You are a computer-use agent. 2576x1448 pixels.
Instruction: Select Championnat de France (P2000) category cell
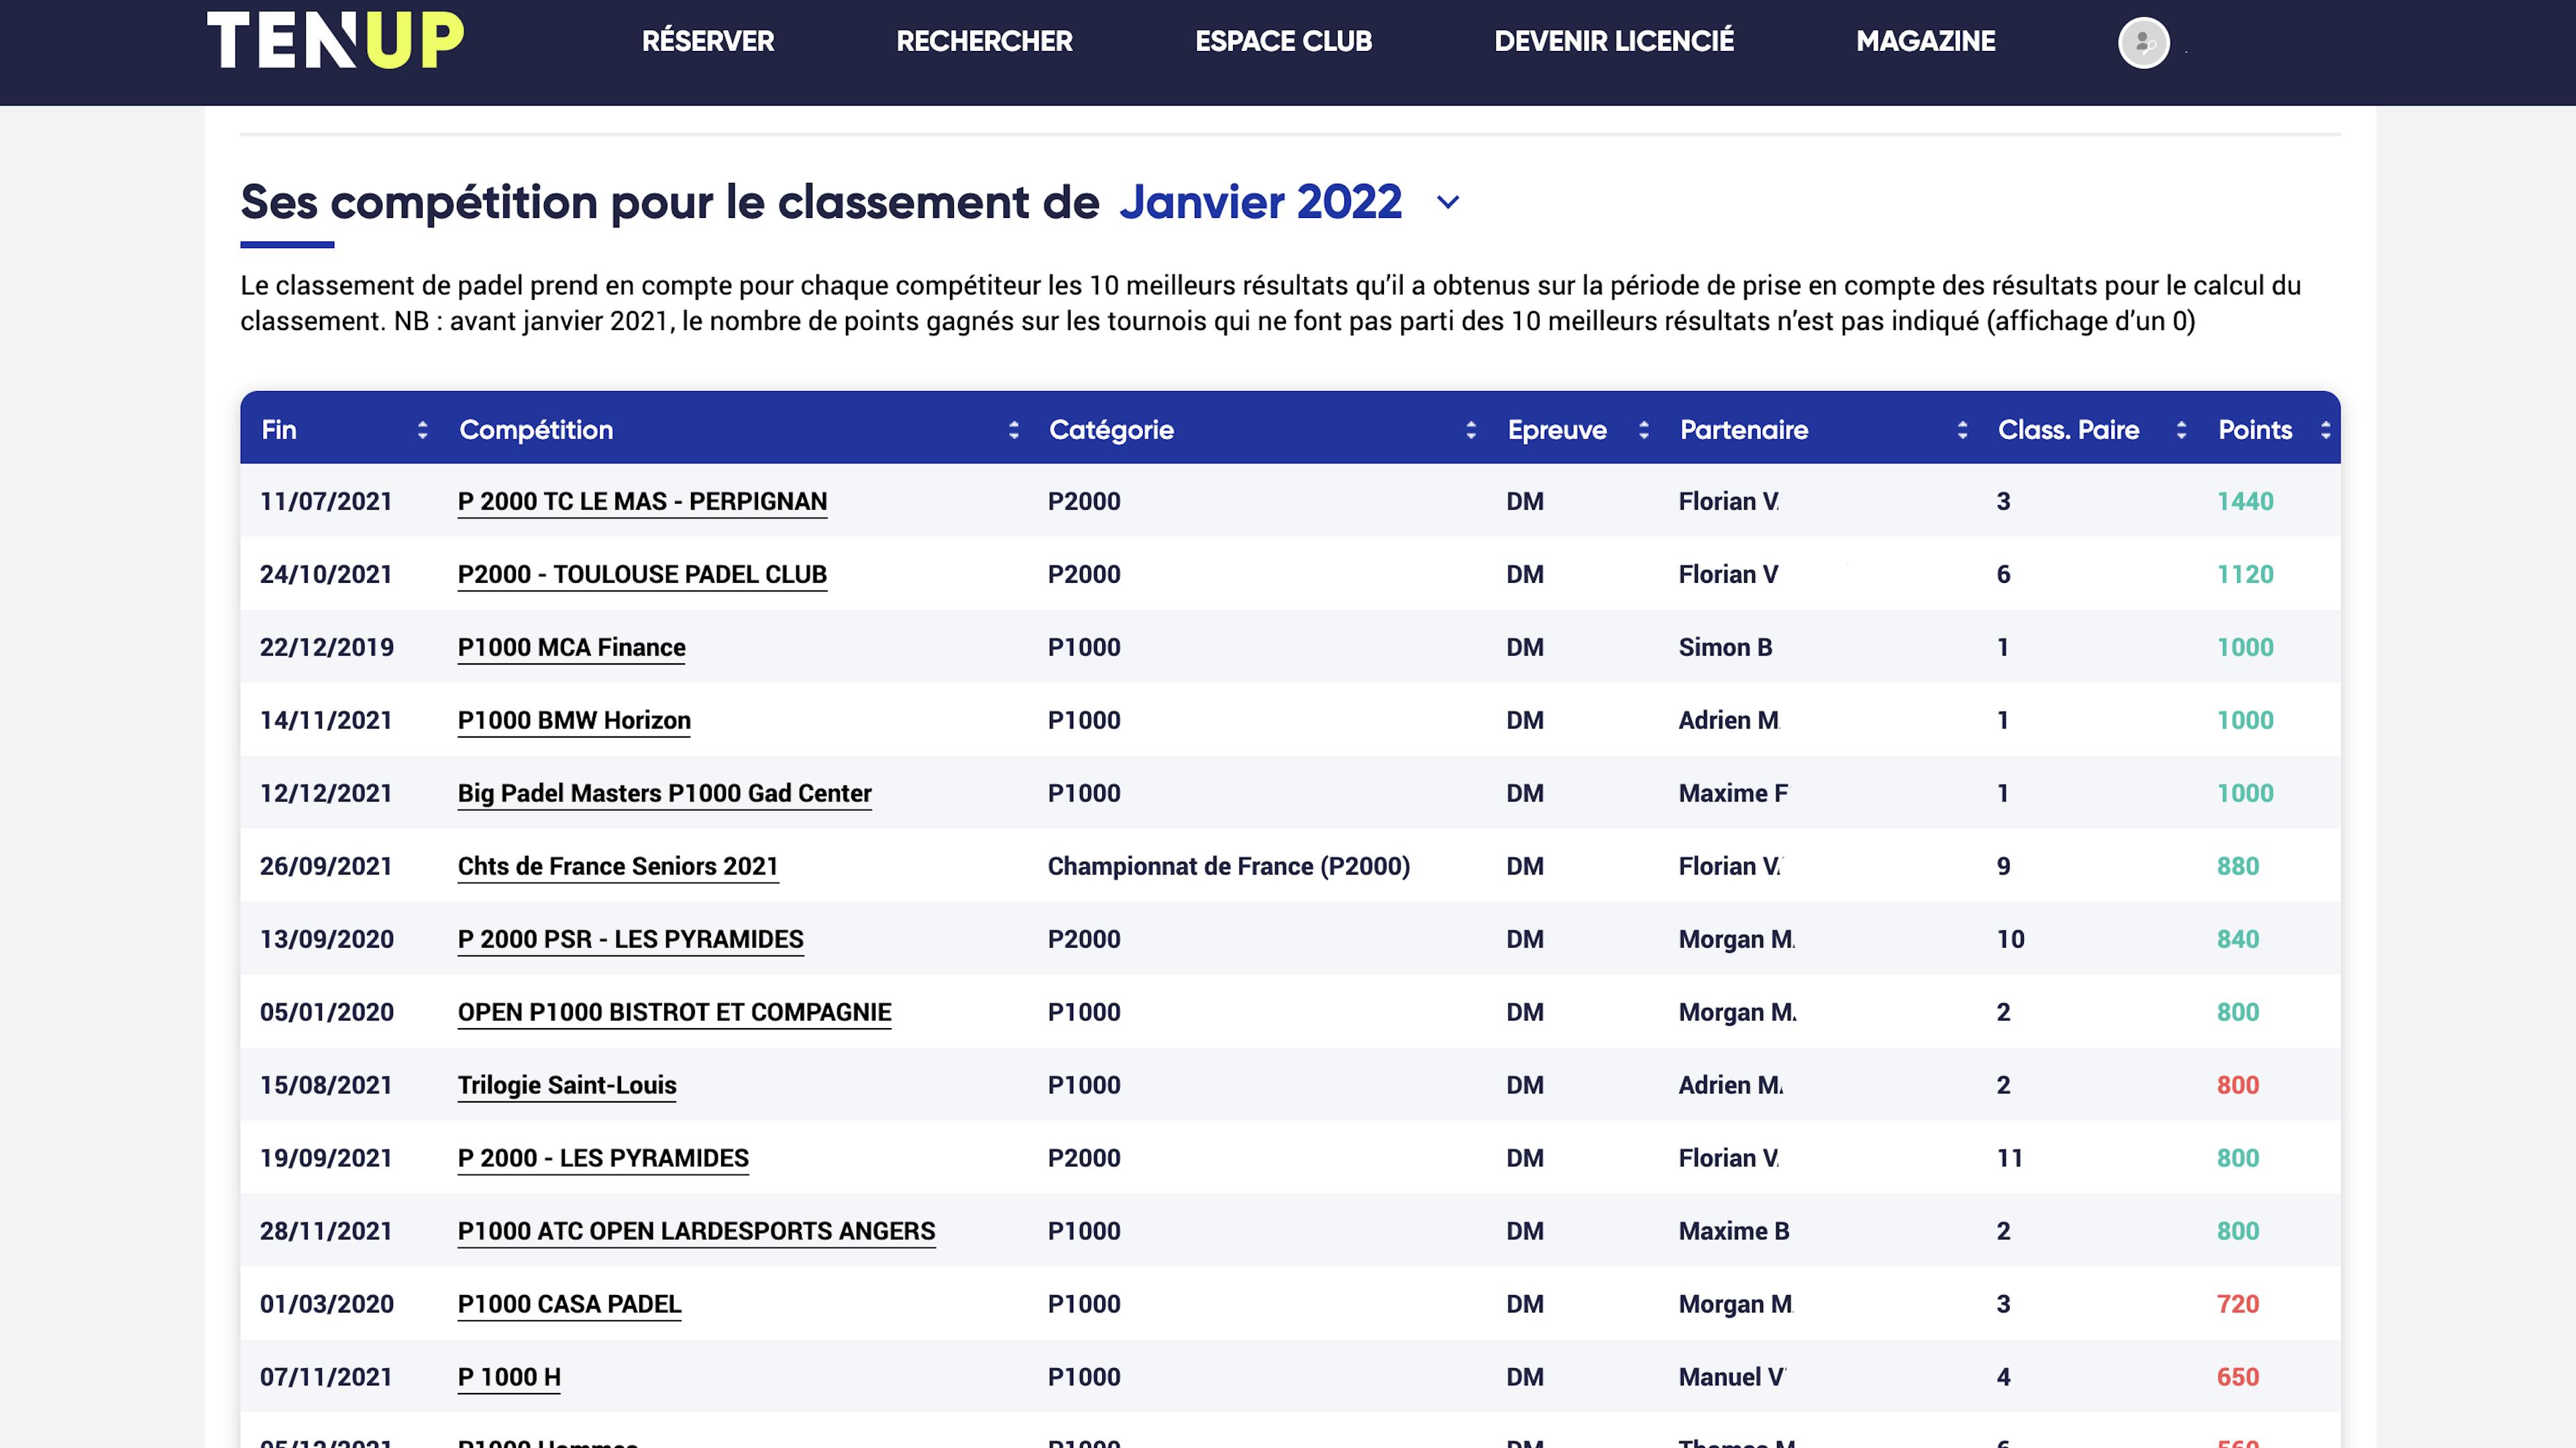point(1229,867)
